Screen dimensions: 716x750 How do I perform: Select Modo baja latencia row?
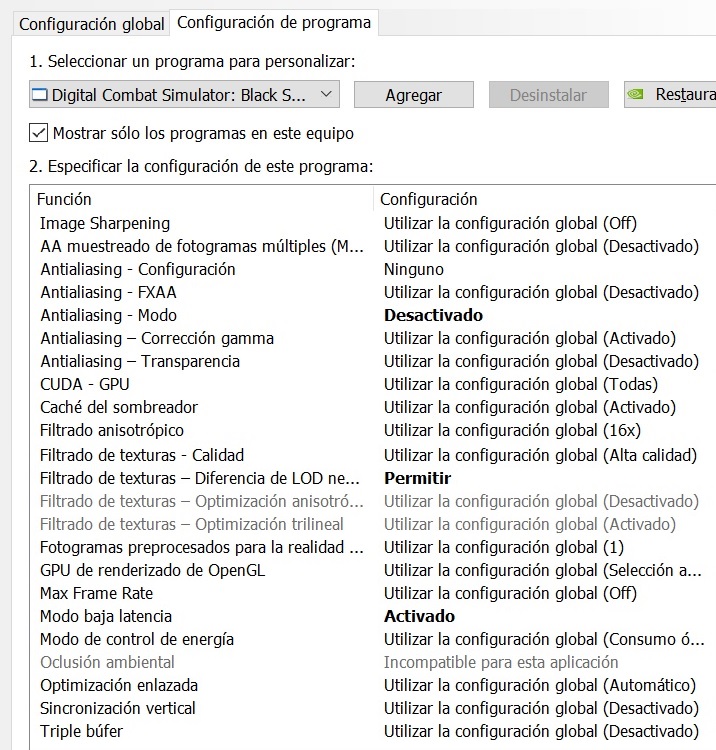(x=373, y=616)
